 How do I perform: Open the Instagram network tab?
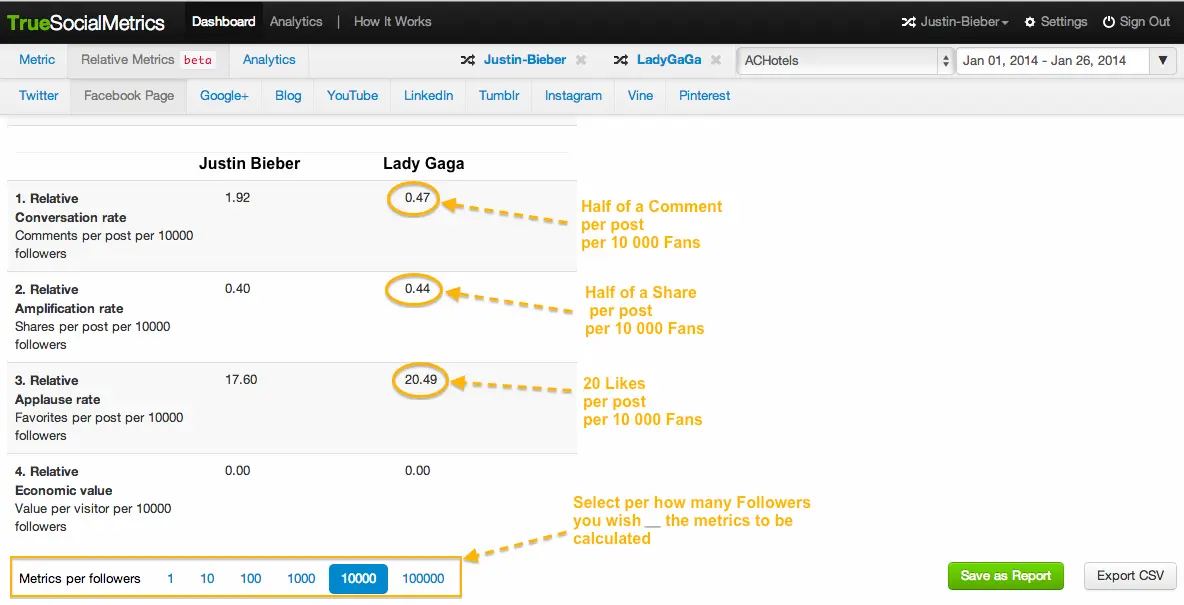[x=573, y=96]
